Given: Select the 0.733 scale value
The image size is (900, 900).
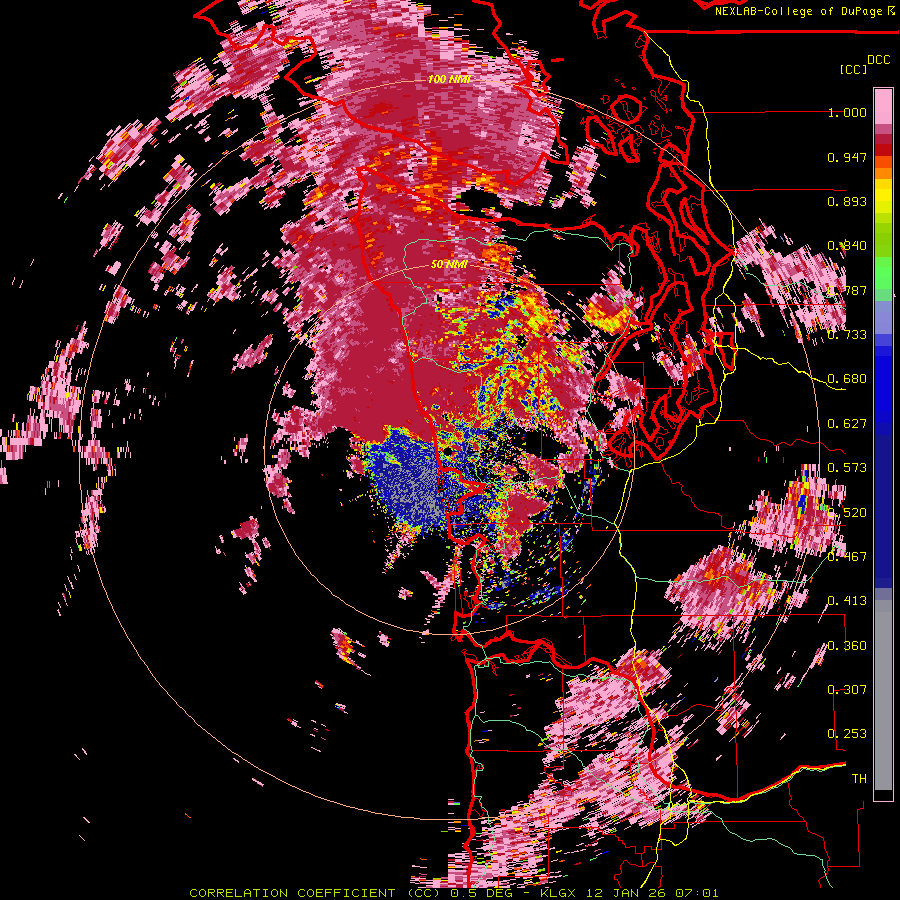Looking at the screenshot, I should pyautogui.click(x=847, y=335).
